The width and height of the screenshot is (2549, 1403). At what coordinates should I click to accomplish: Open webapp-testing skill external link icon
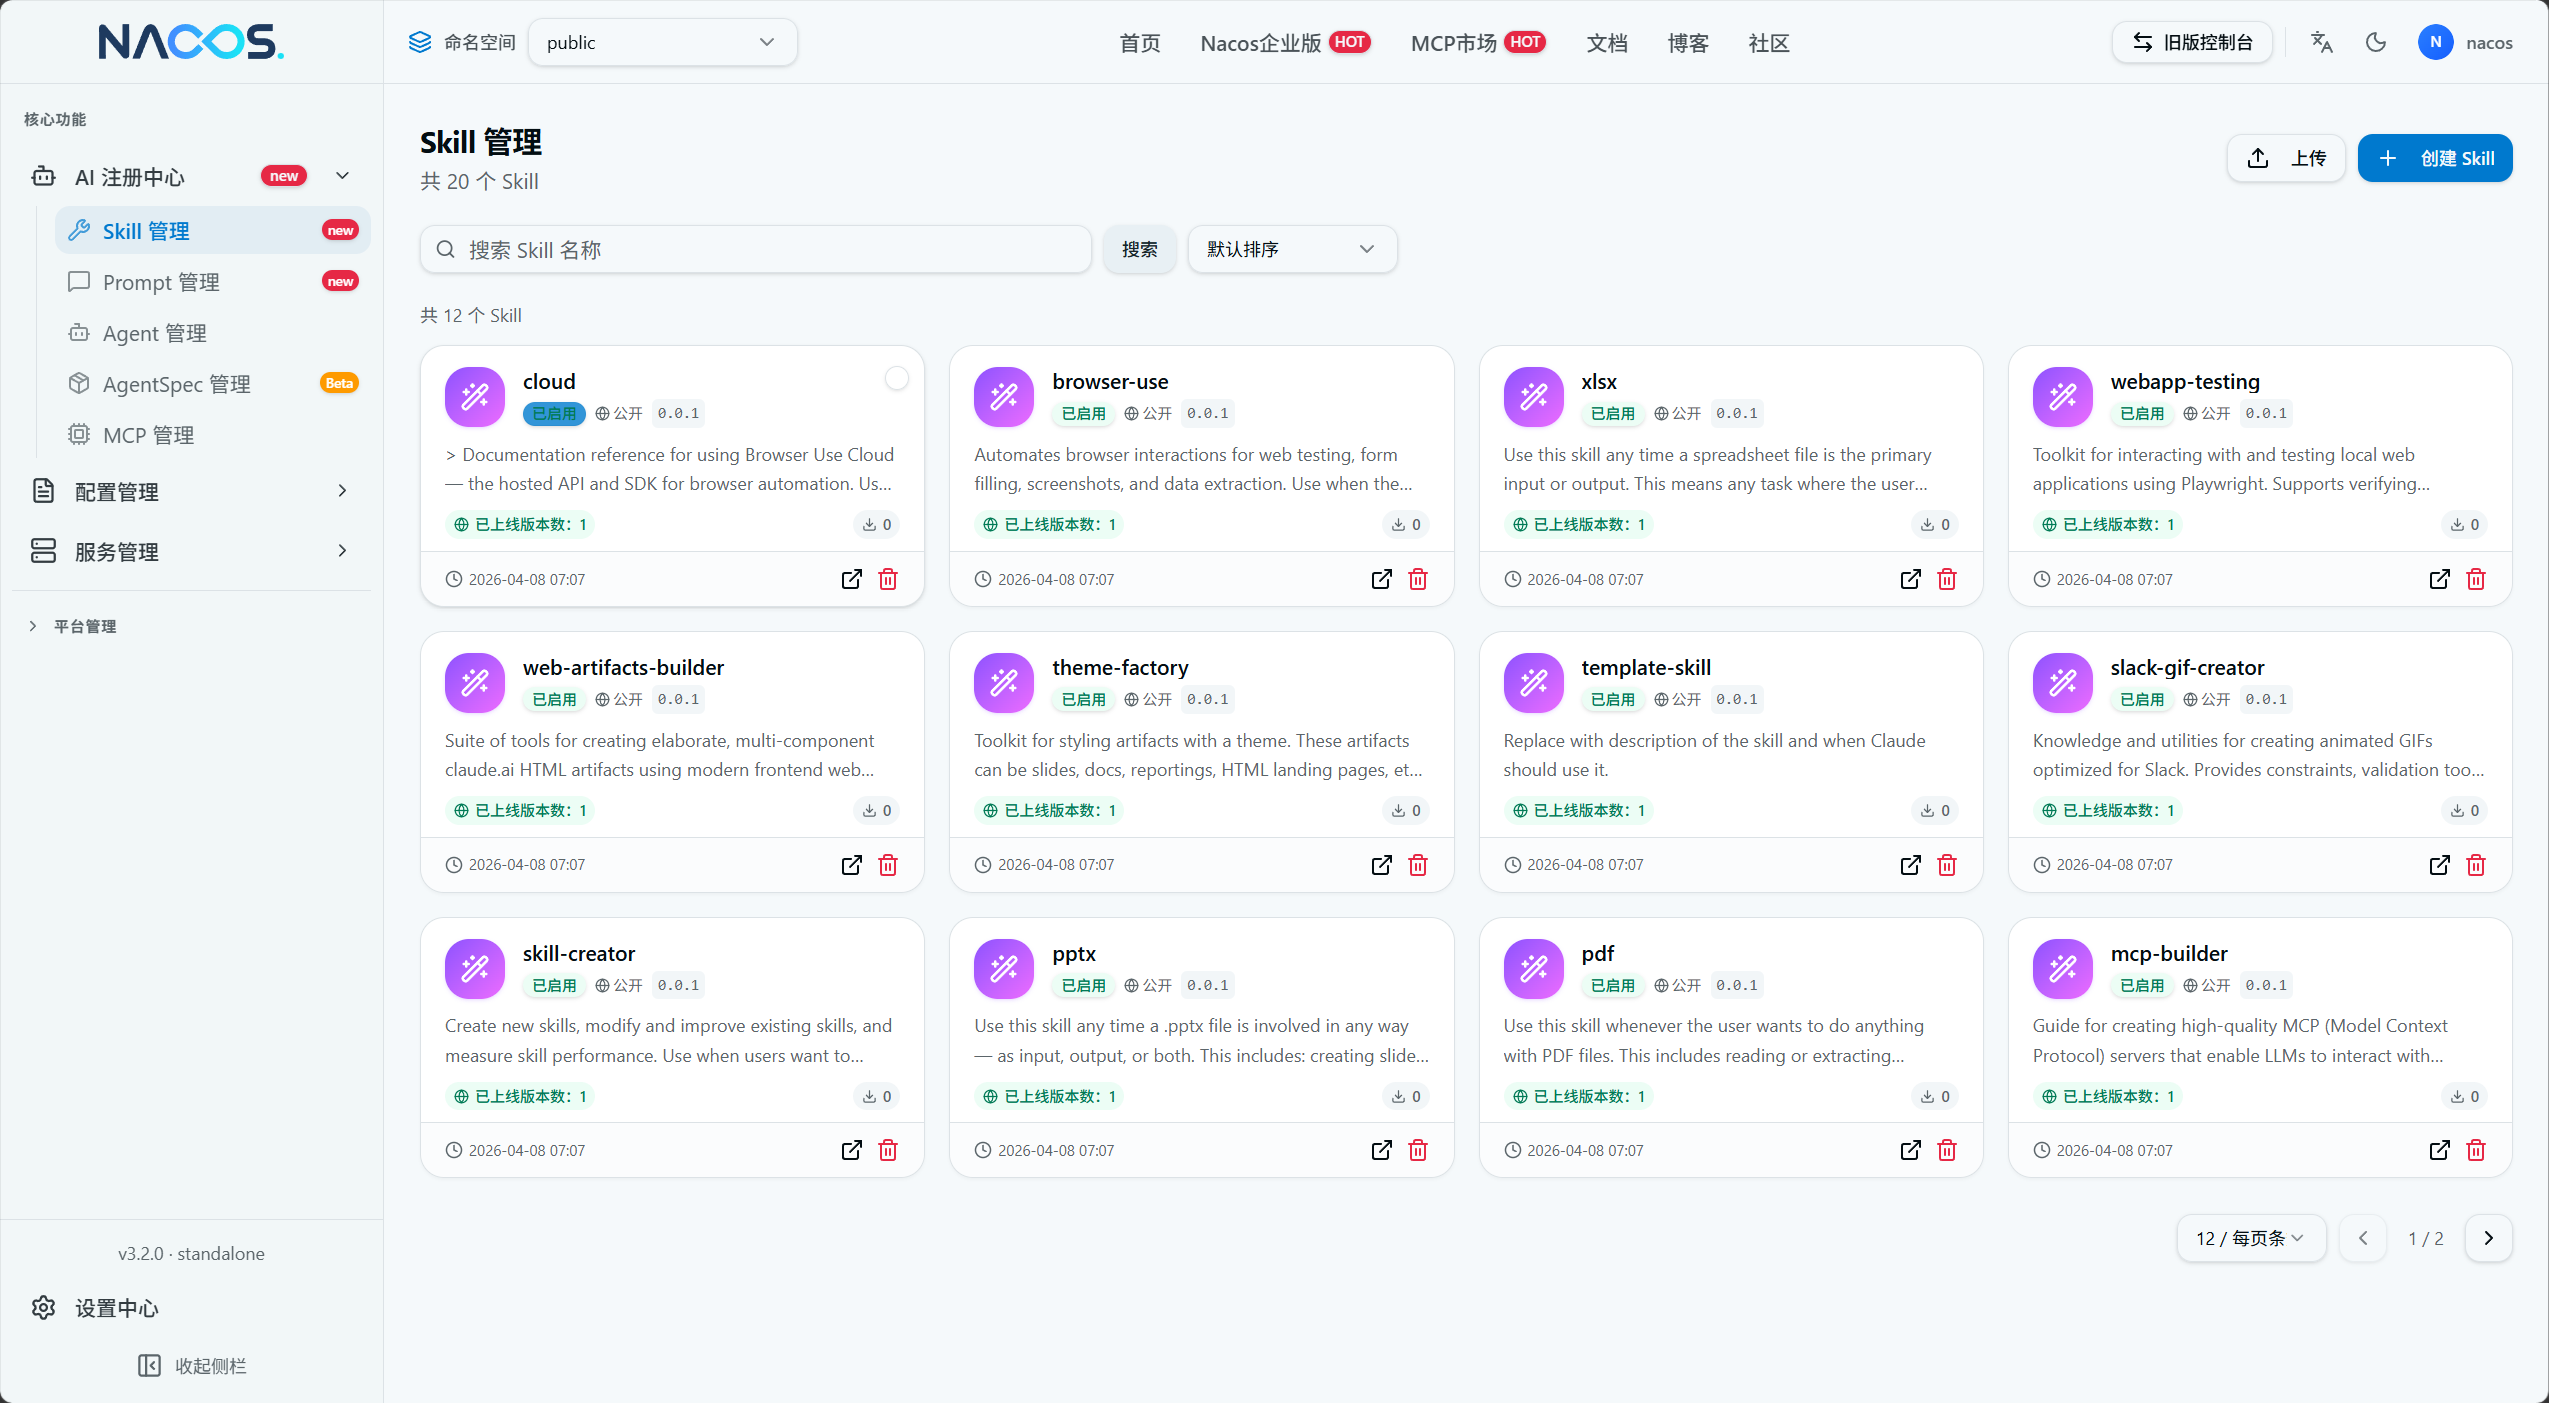pos(2440,579)
